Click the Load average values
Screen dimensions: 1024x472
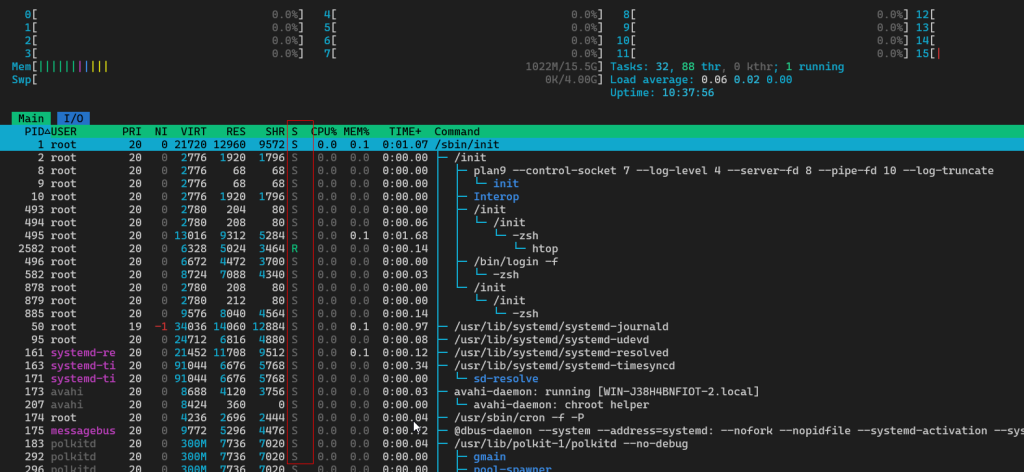(746, 80)
